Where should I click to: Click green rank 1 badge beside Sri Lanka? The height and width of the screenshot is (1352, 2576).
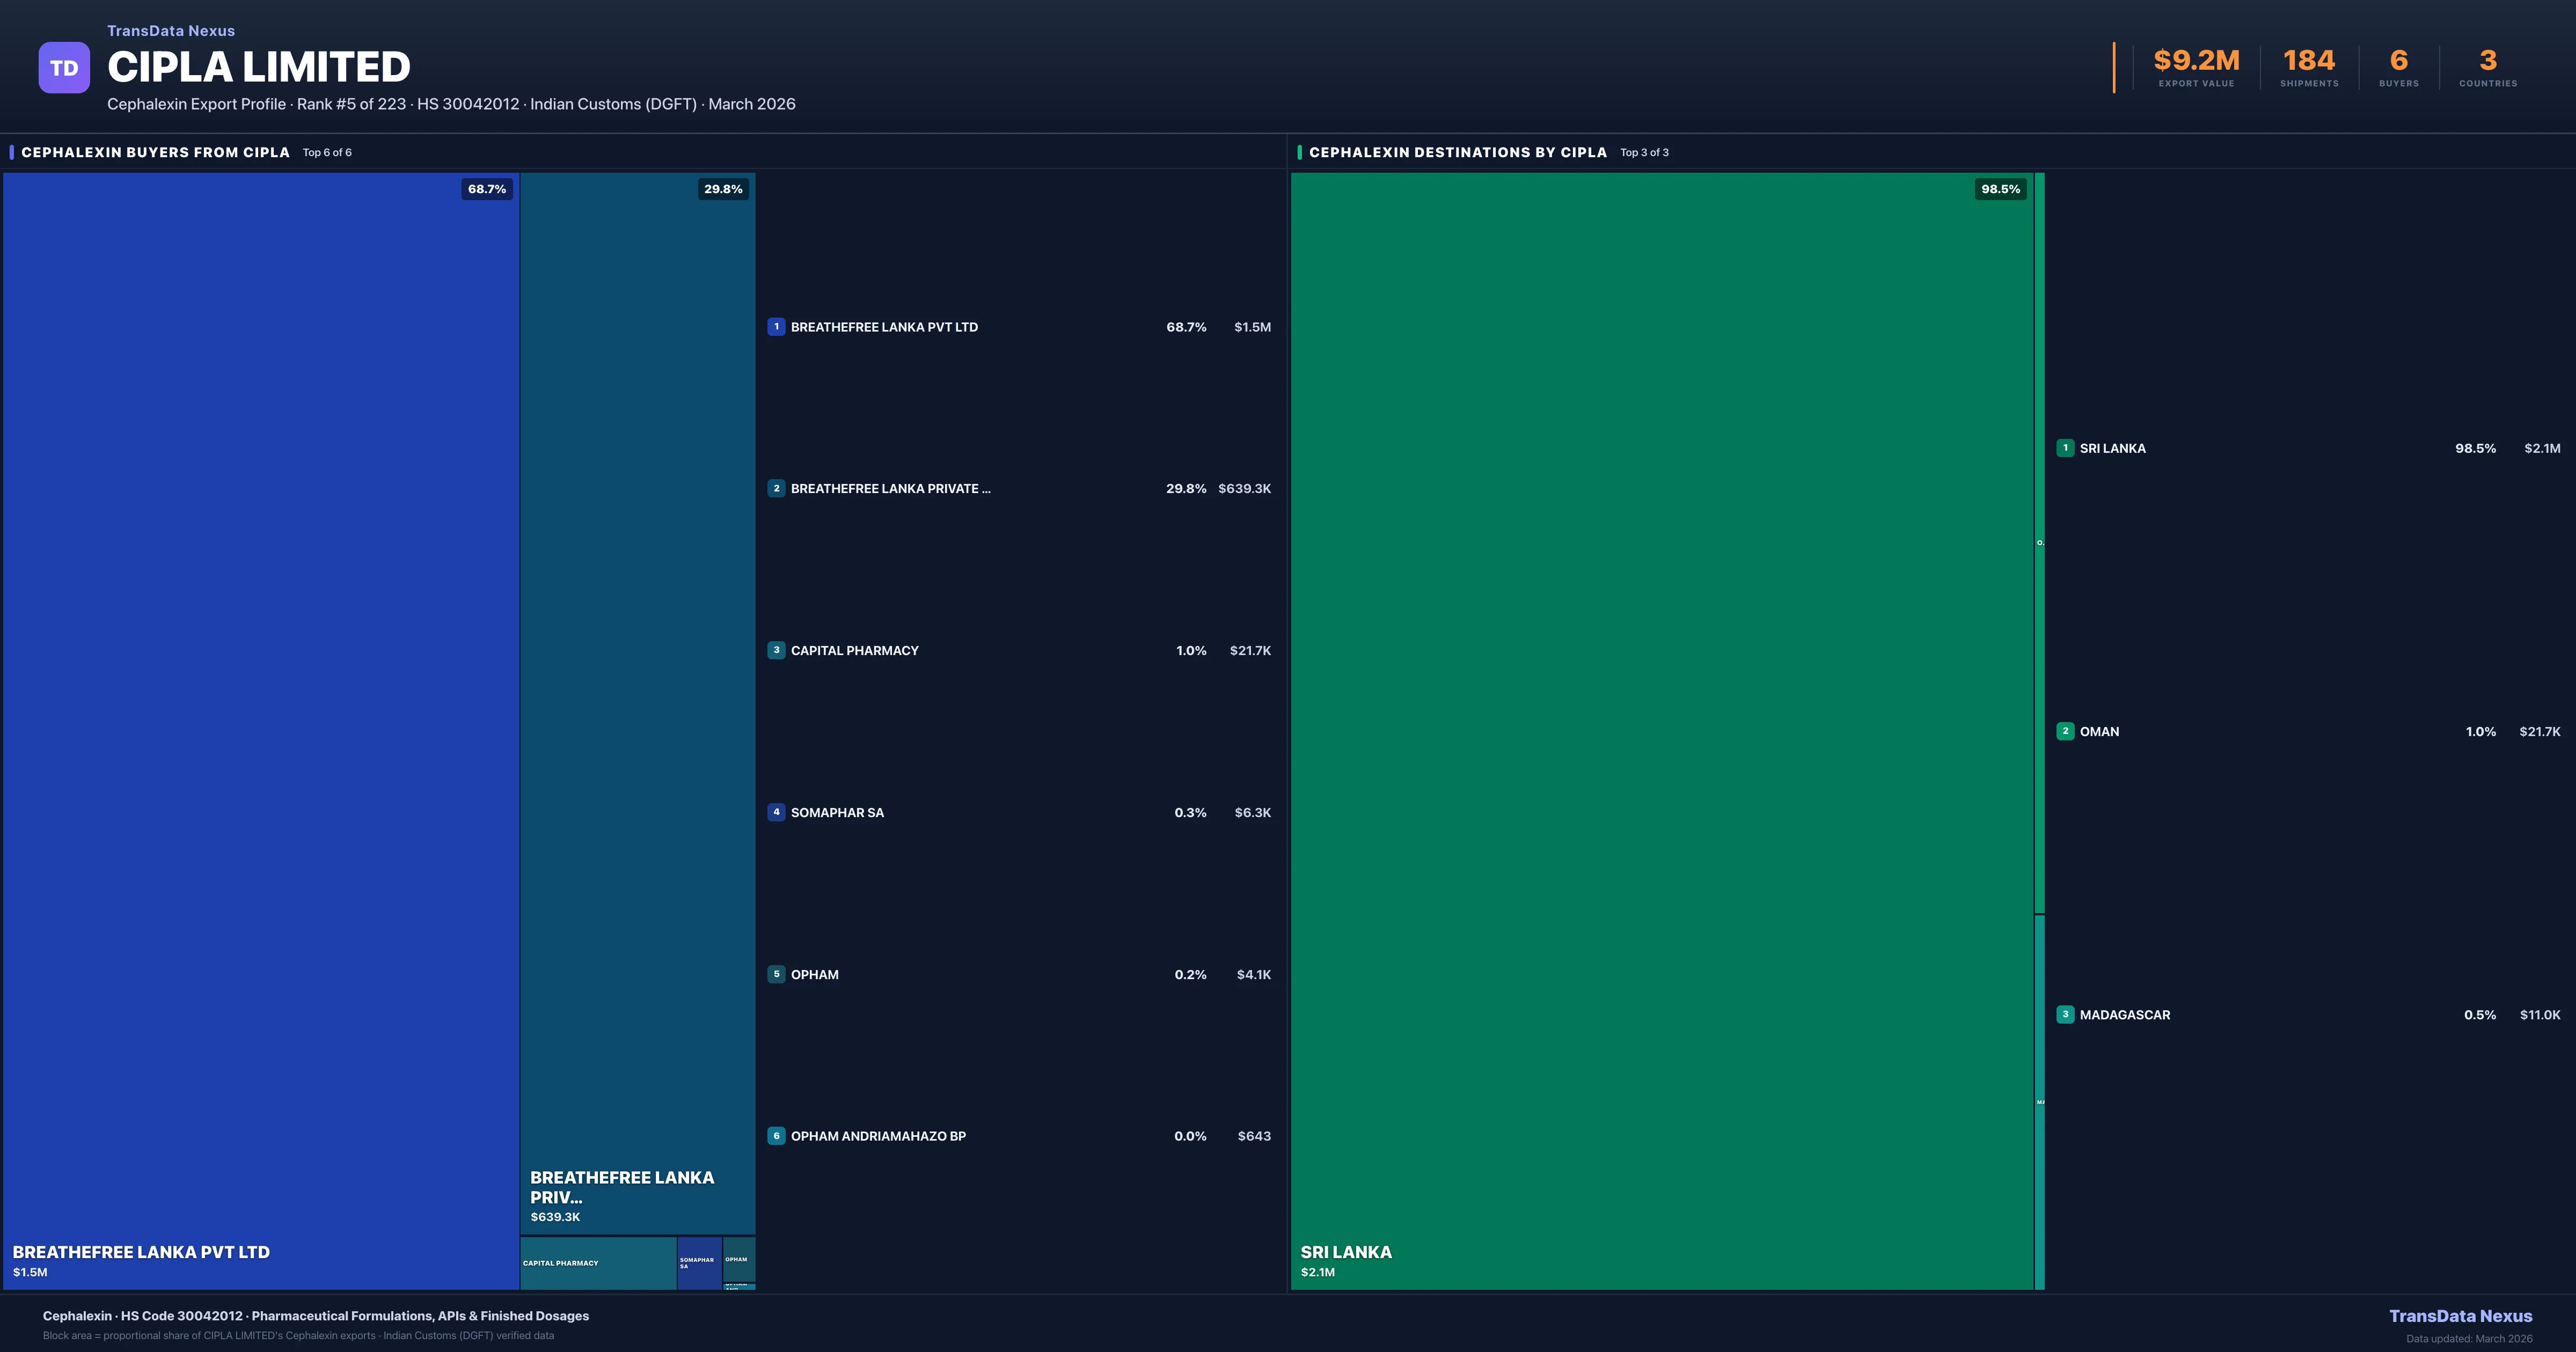click(x=2065, y=448)
